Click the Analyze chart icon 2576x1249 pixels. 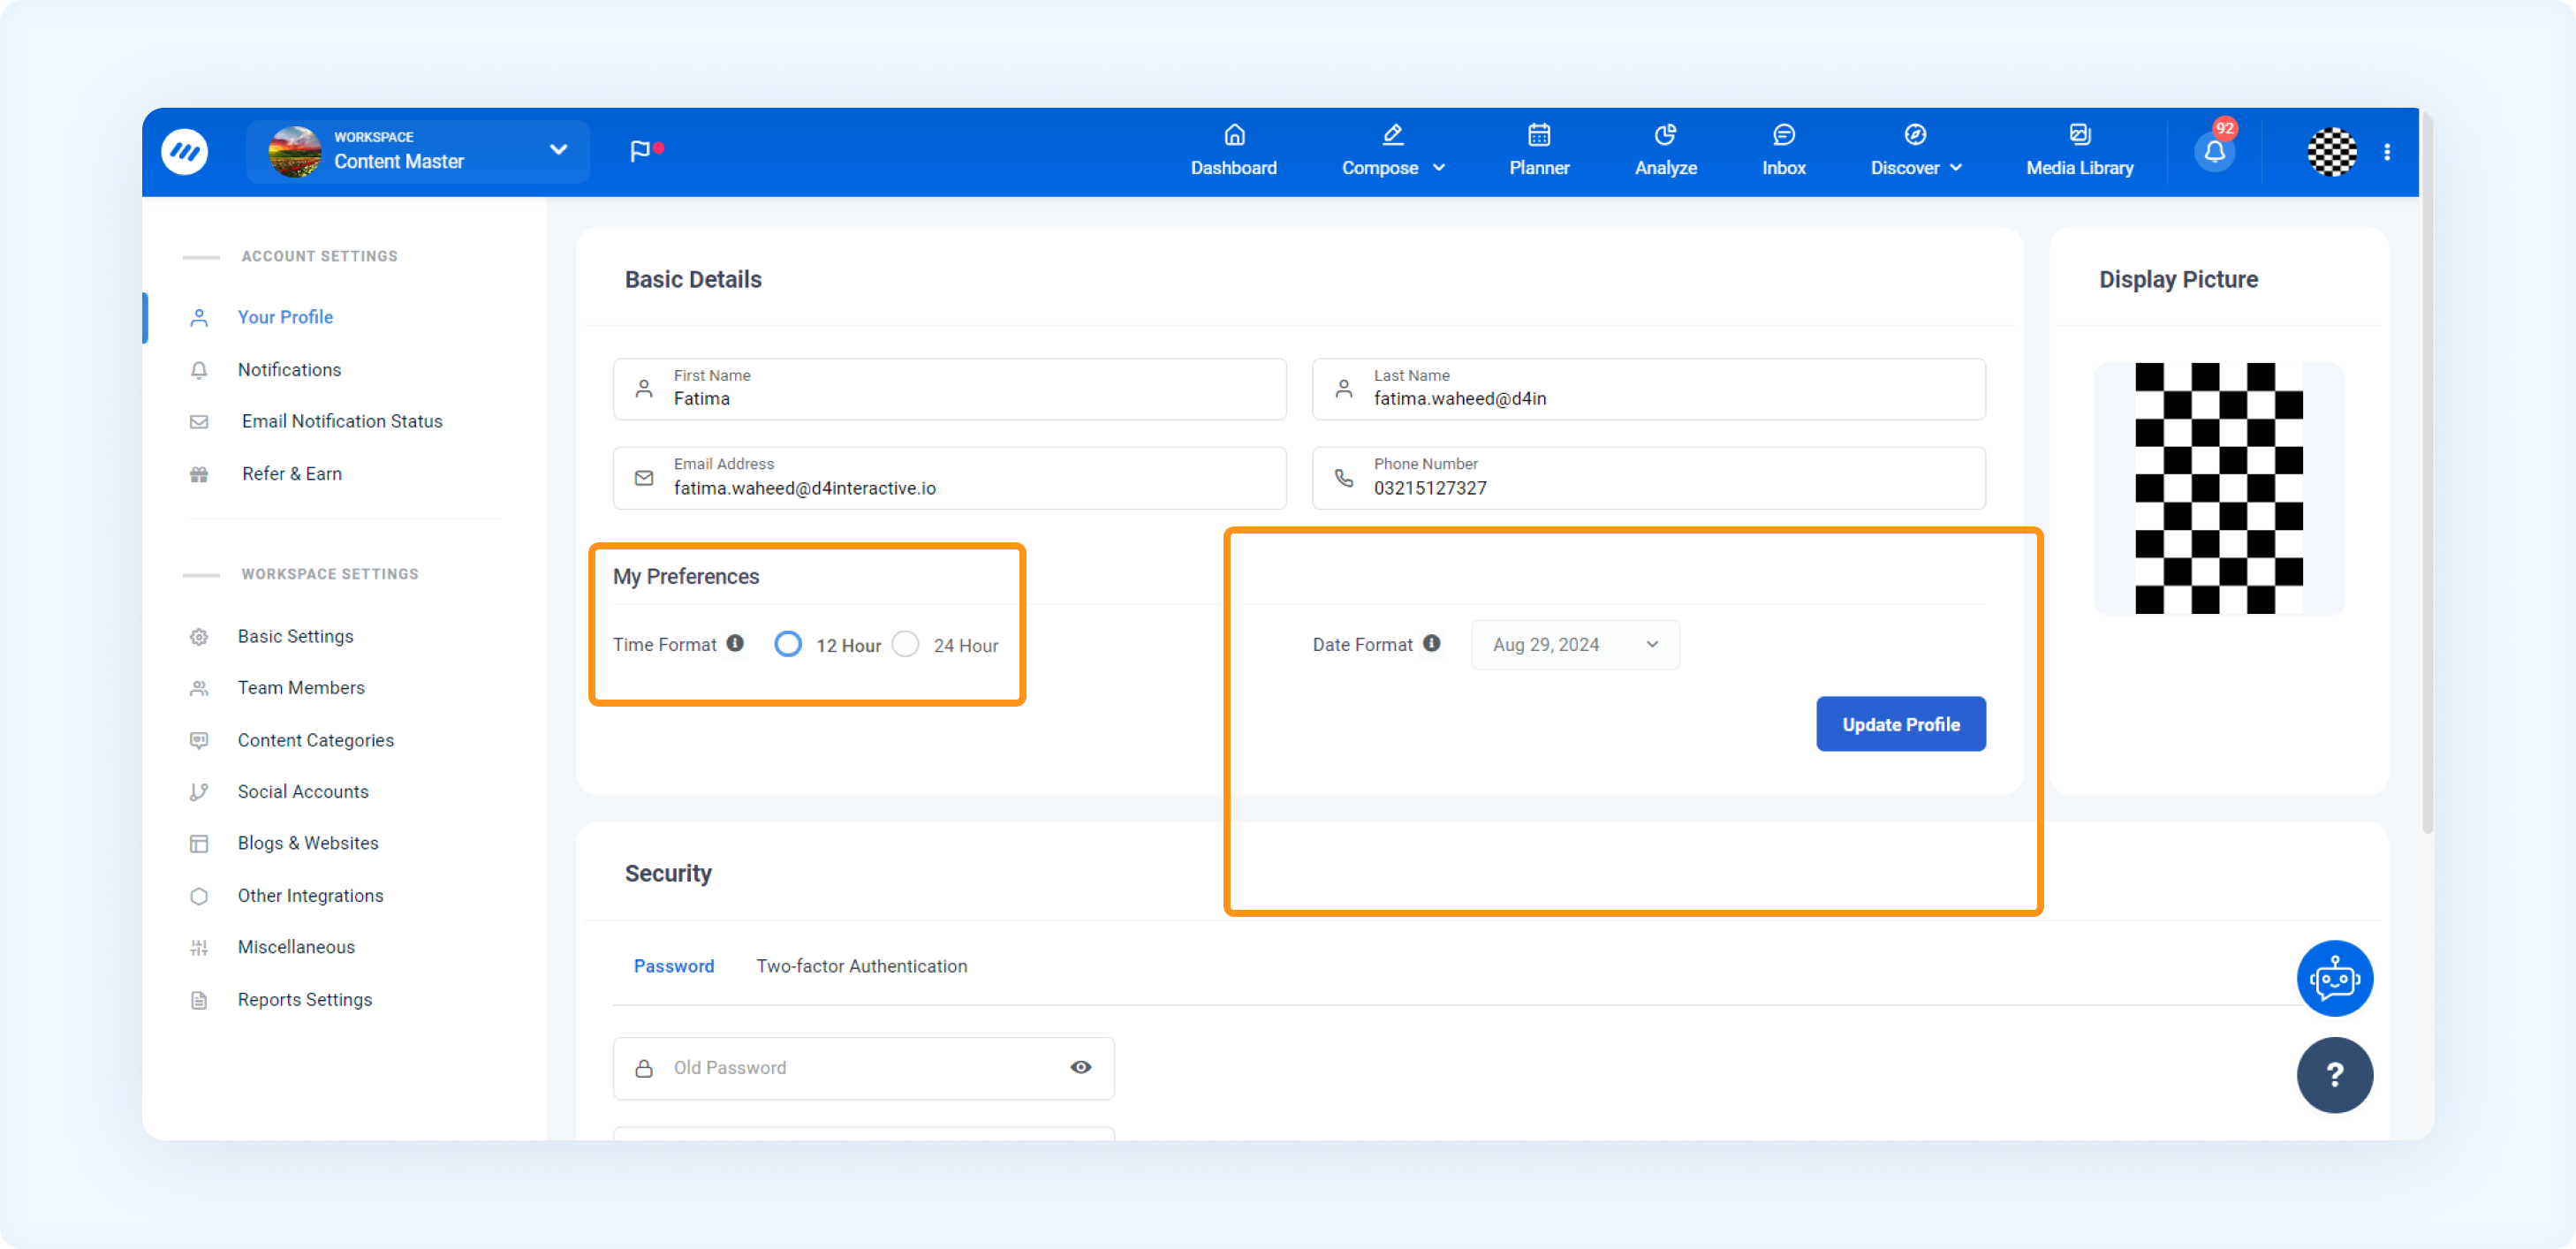1664,134
